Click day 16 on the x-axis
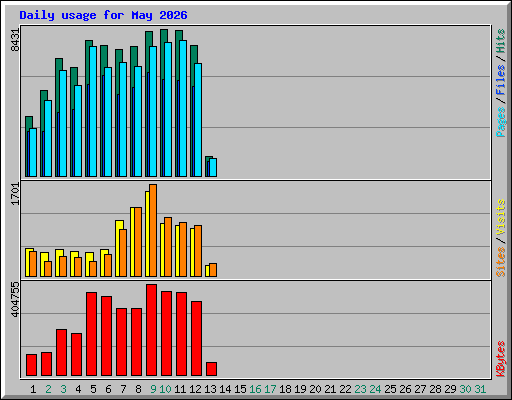This screenshot has height=400, width=512. (x=255, y=389)
